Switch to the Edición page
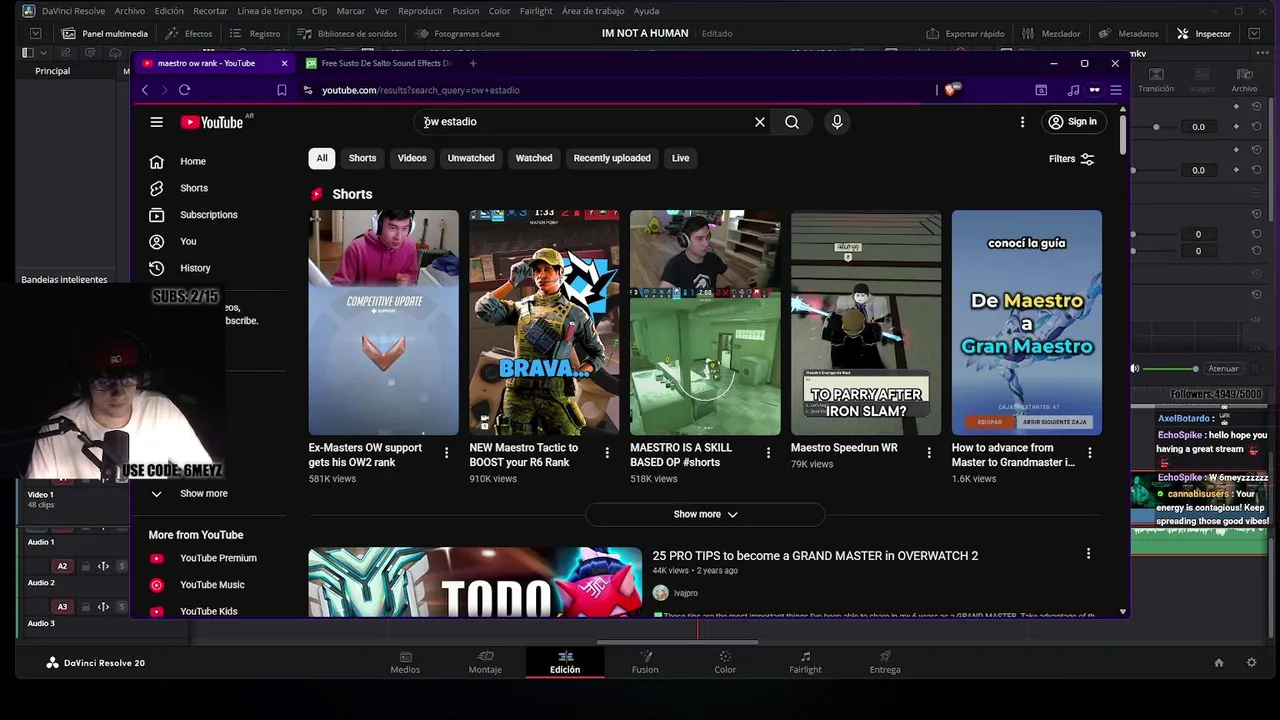 [565, 662]
